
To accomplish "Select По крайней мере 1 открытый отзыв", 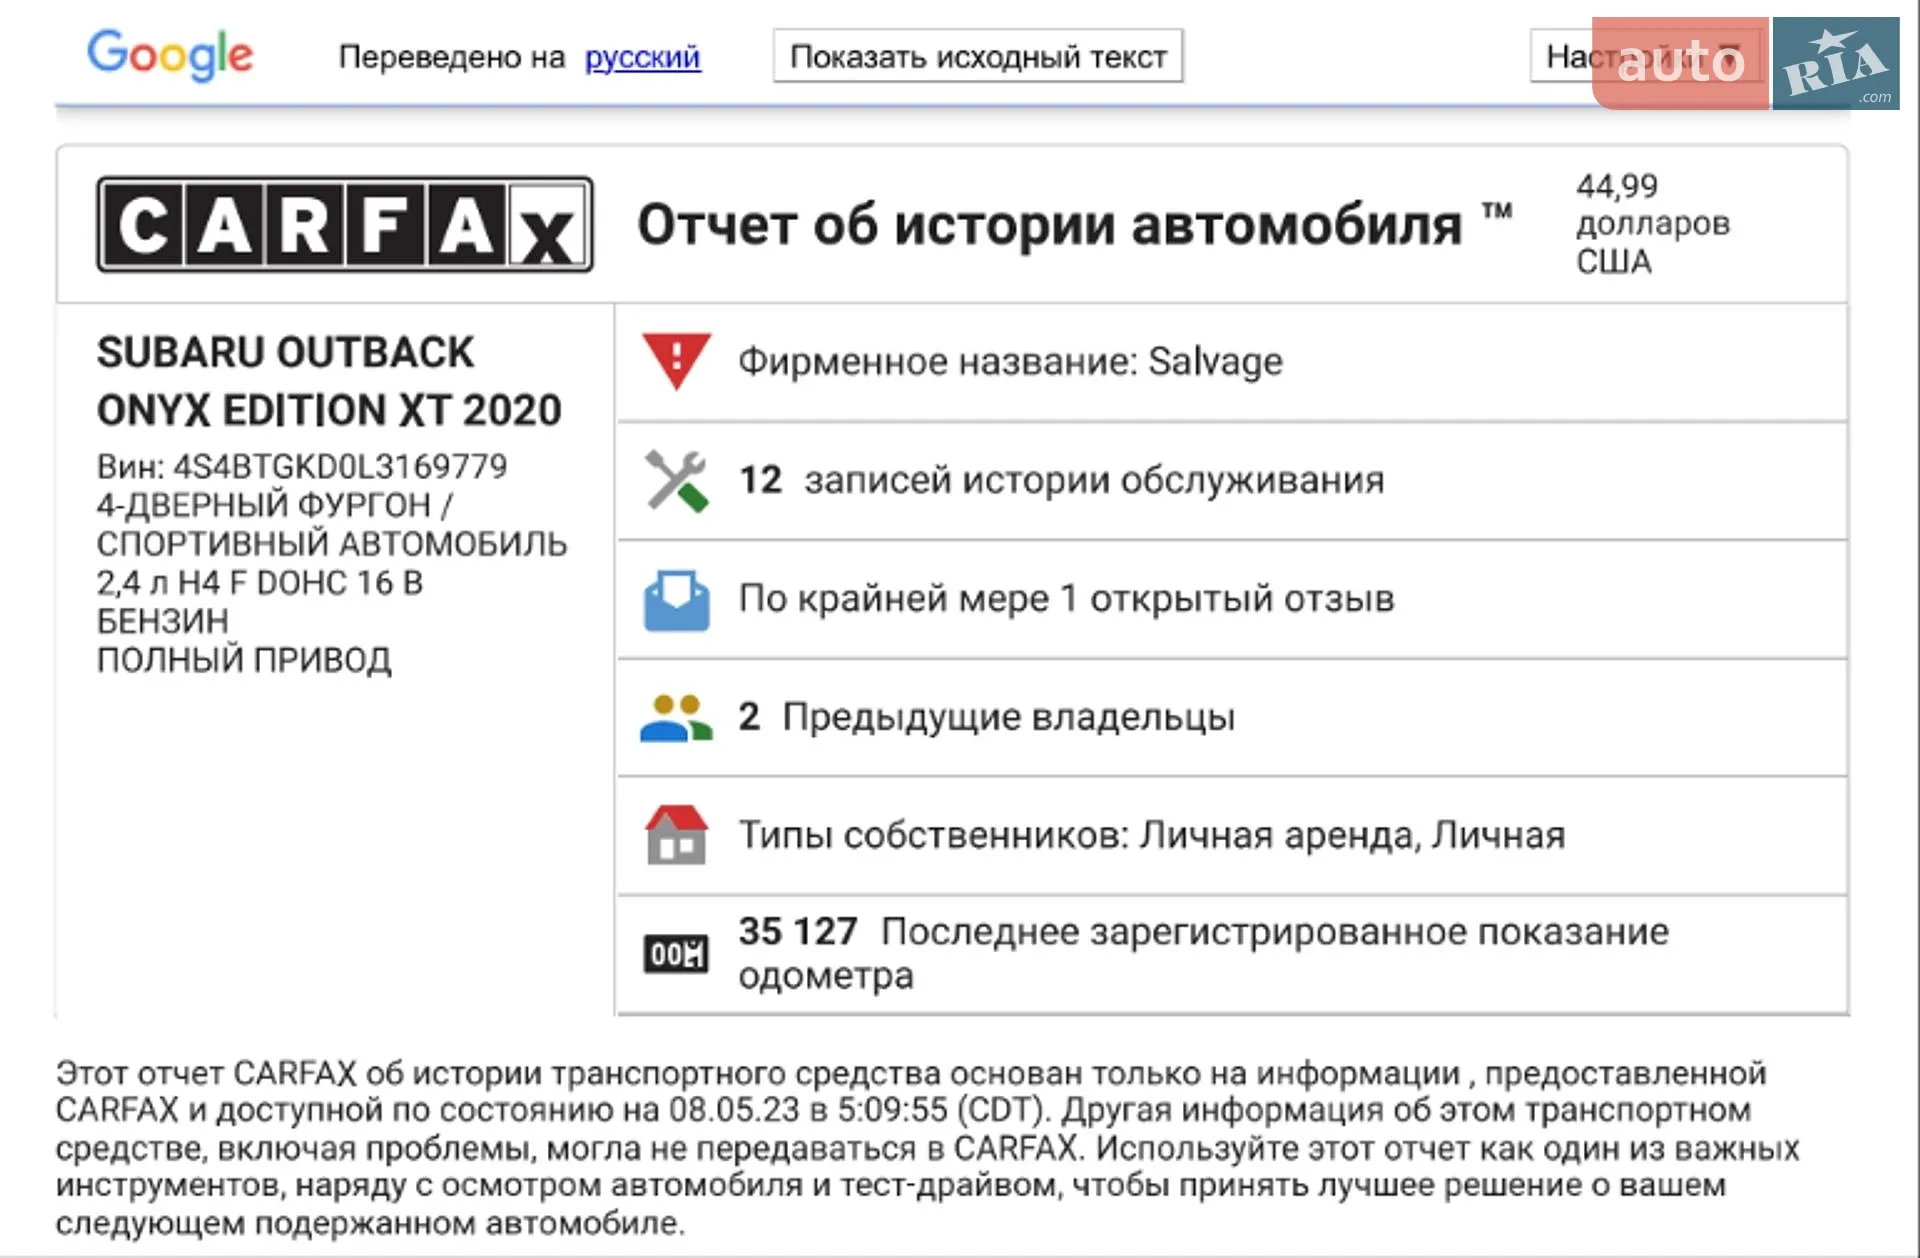I will tap(1066, 599).
